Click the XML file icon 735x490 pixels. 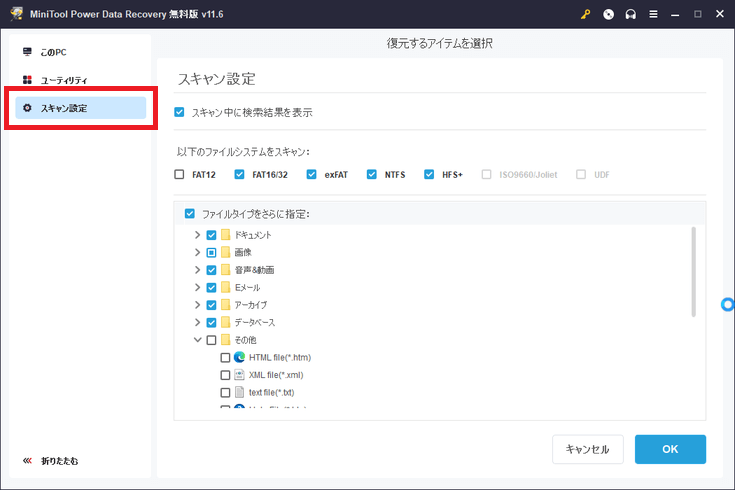(x=240, y=374)
